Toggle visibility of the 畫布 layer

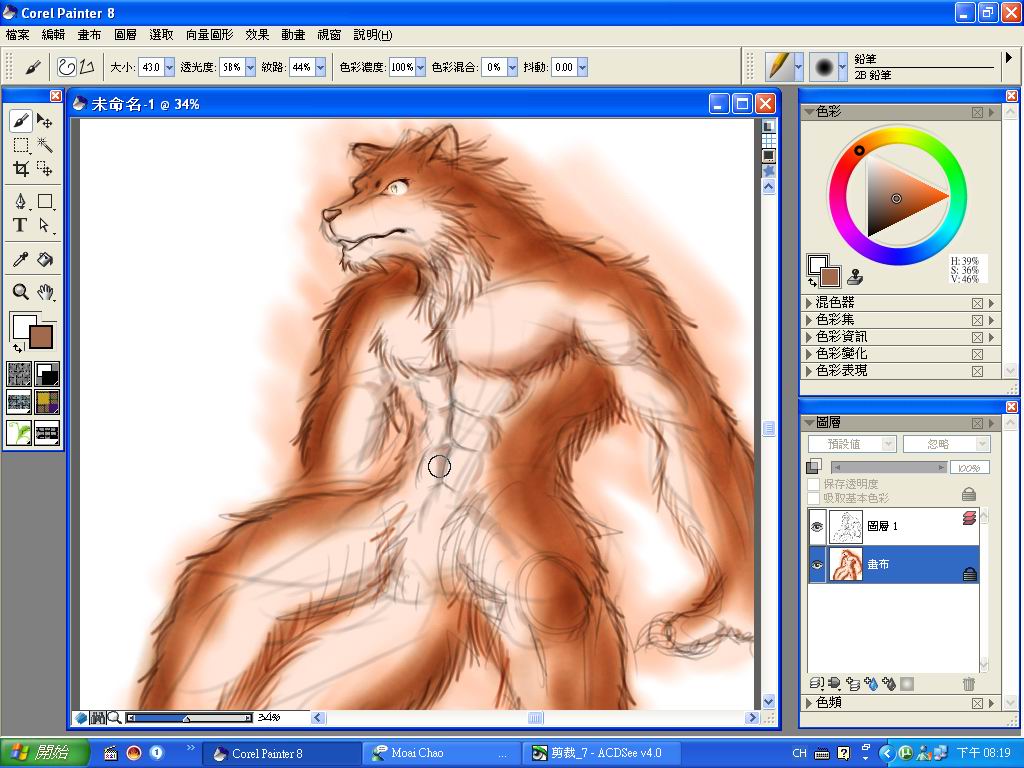(817, 565)
